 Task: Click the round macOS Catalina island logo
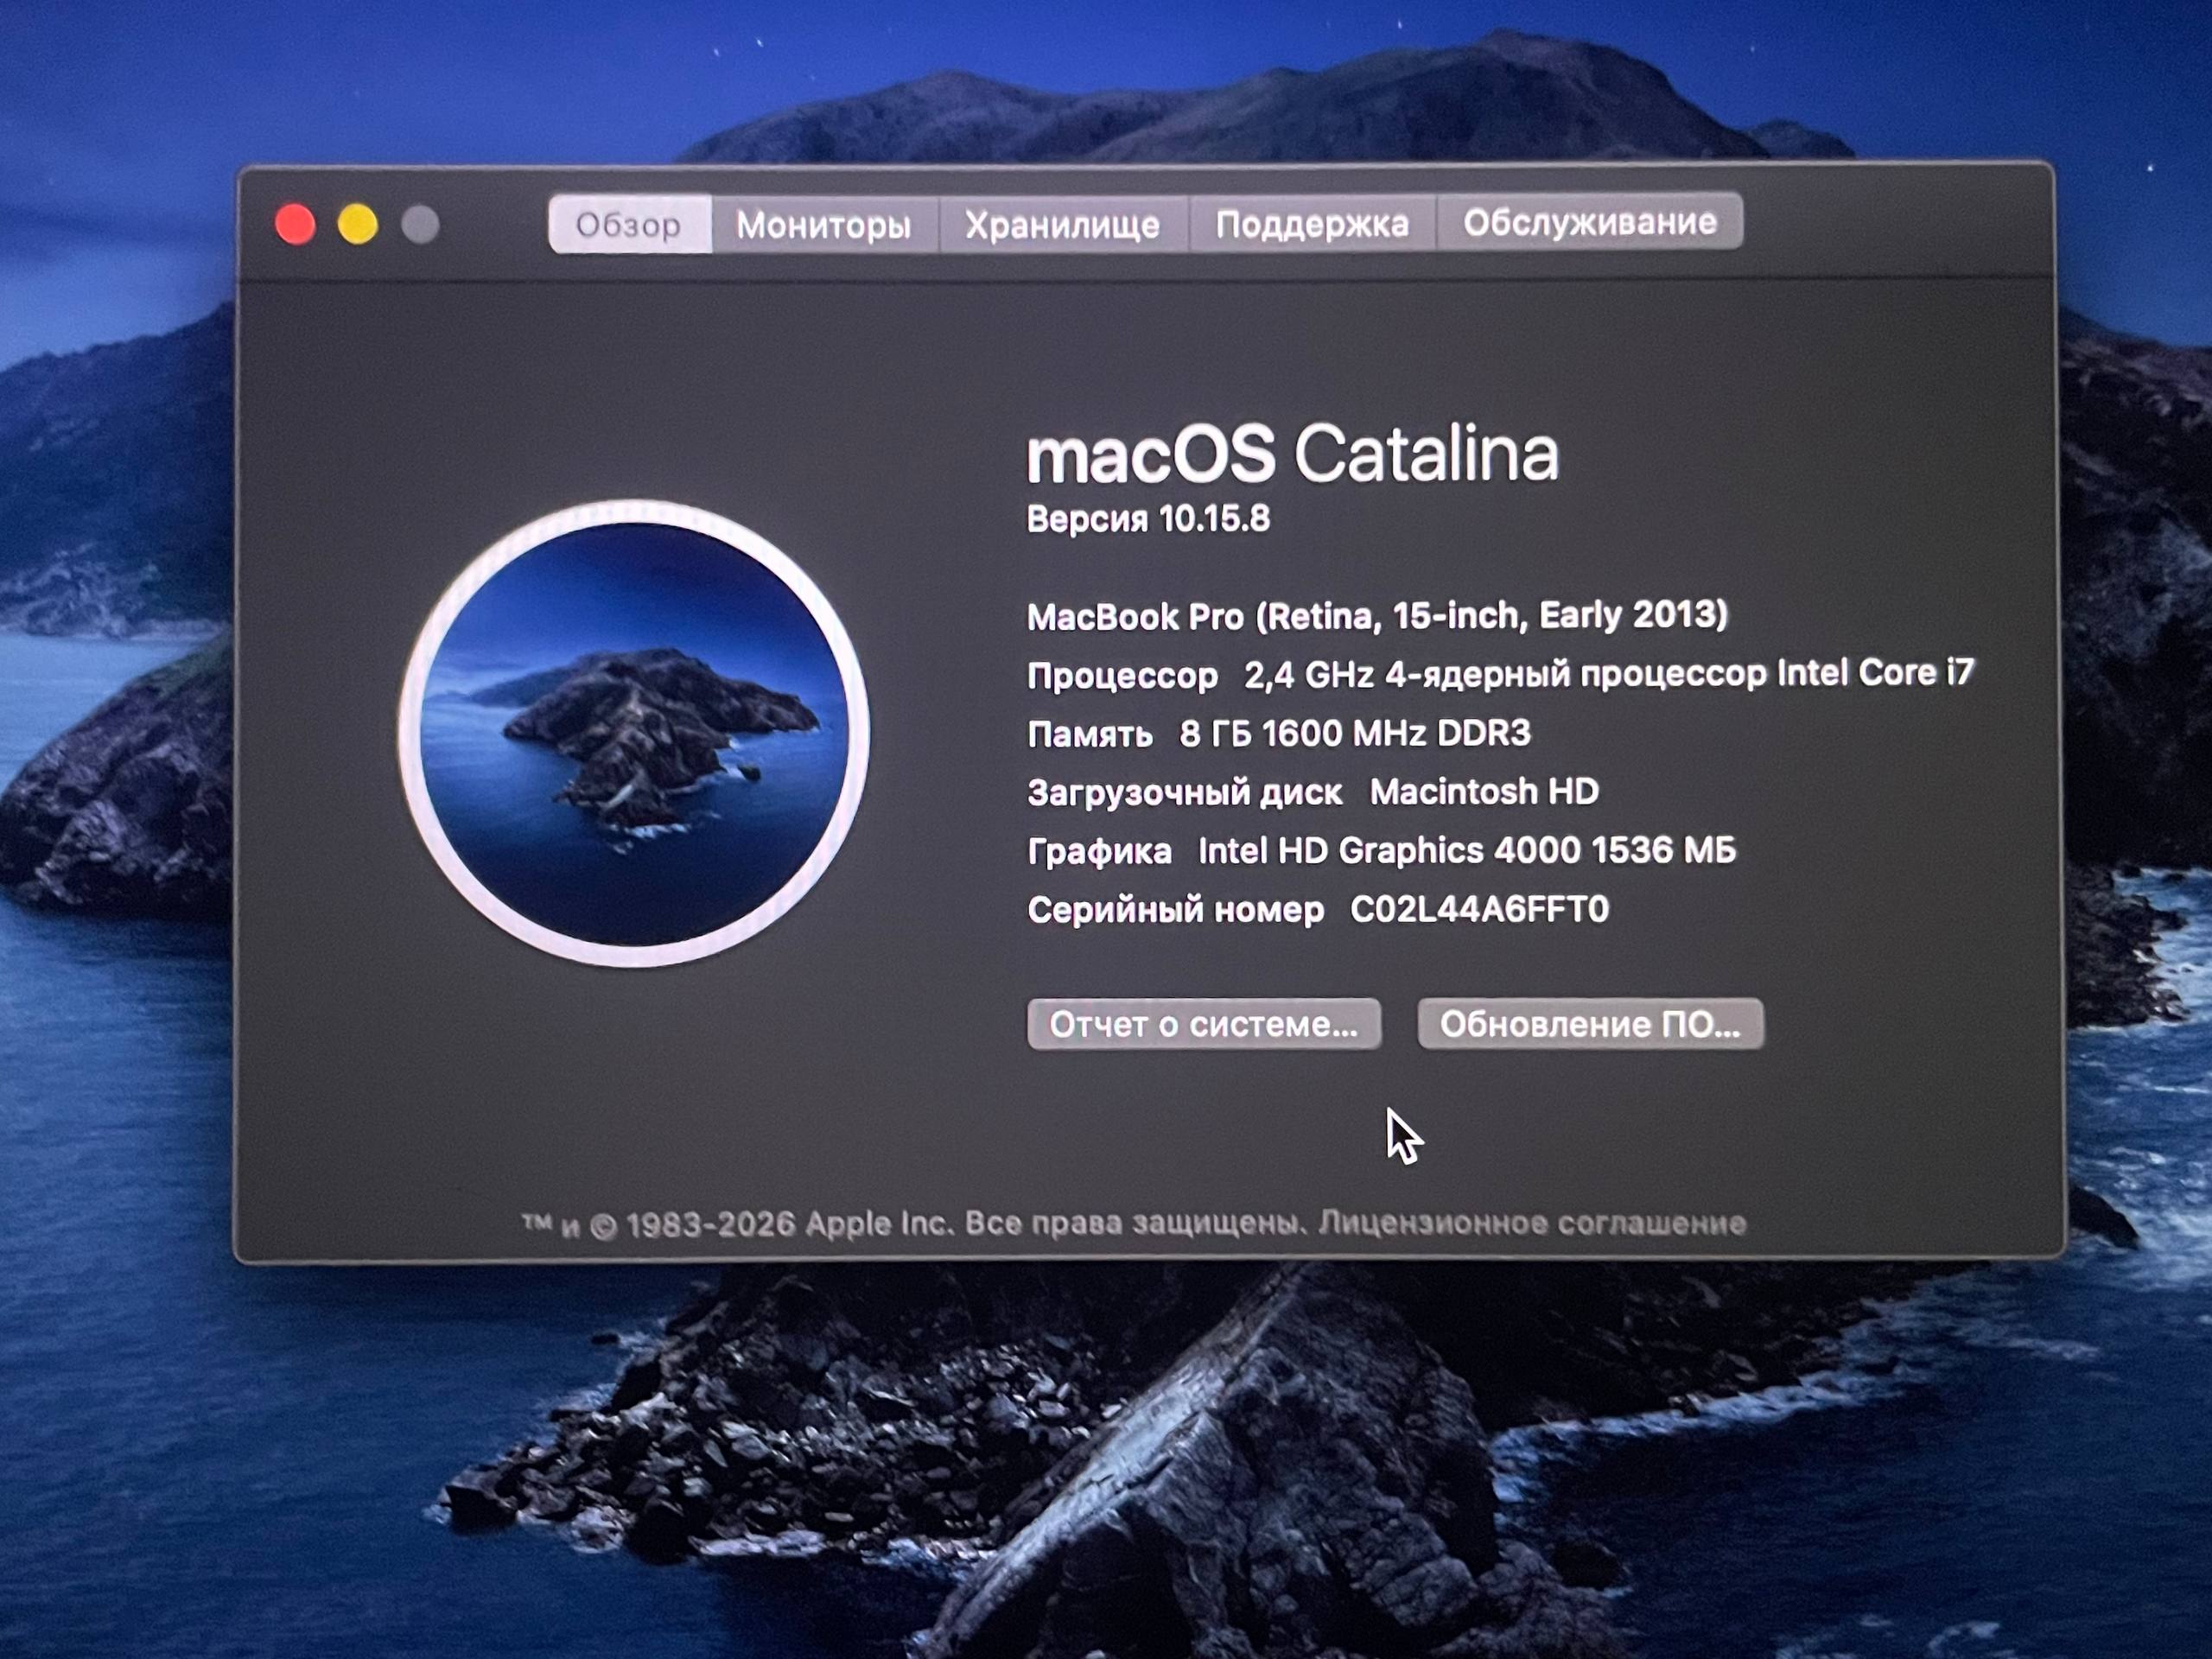point(634,734)
